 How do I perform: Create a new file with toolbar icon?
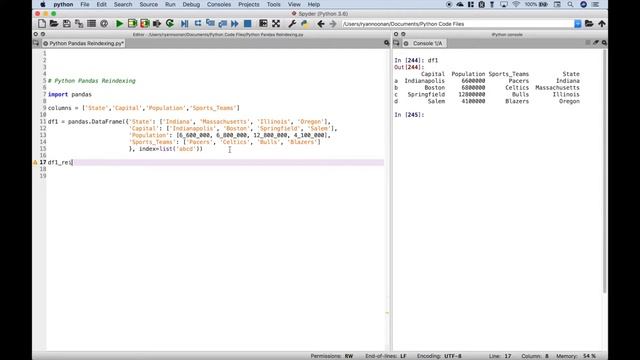(42, 24)
